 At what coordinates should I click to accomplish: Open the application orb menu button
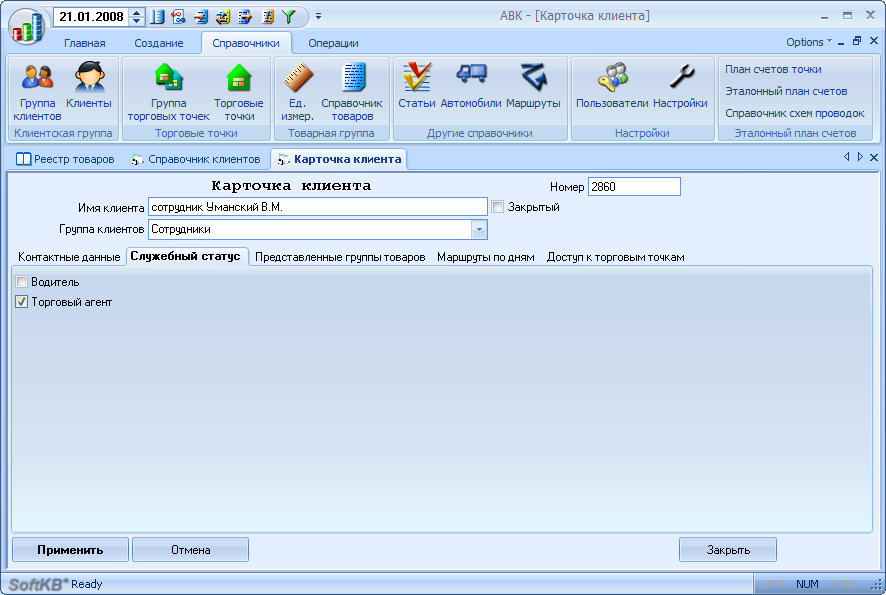pos(27,25)
